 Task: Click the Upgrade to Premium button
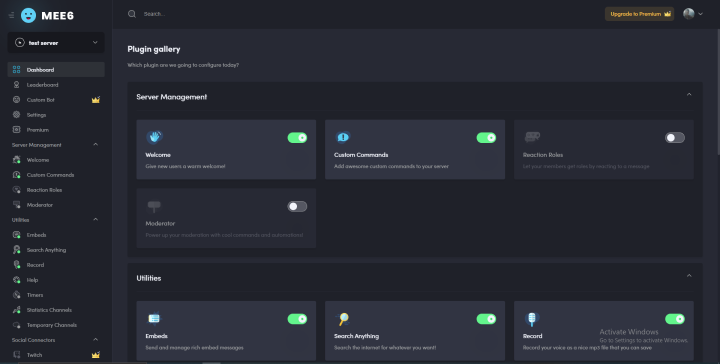[x=639, y=14]
